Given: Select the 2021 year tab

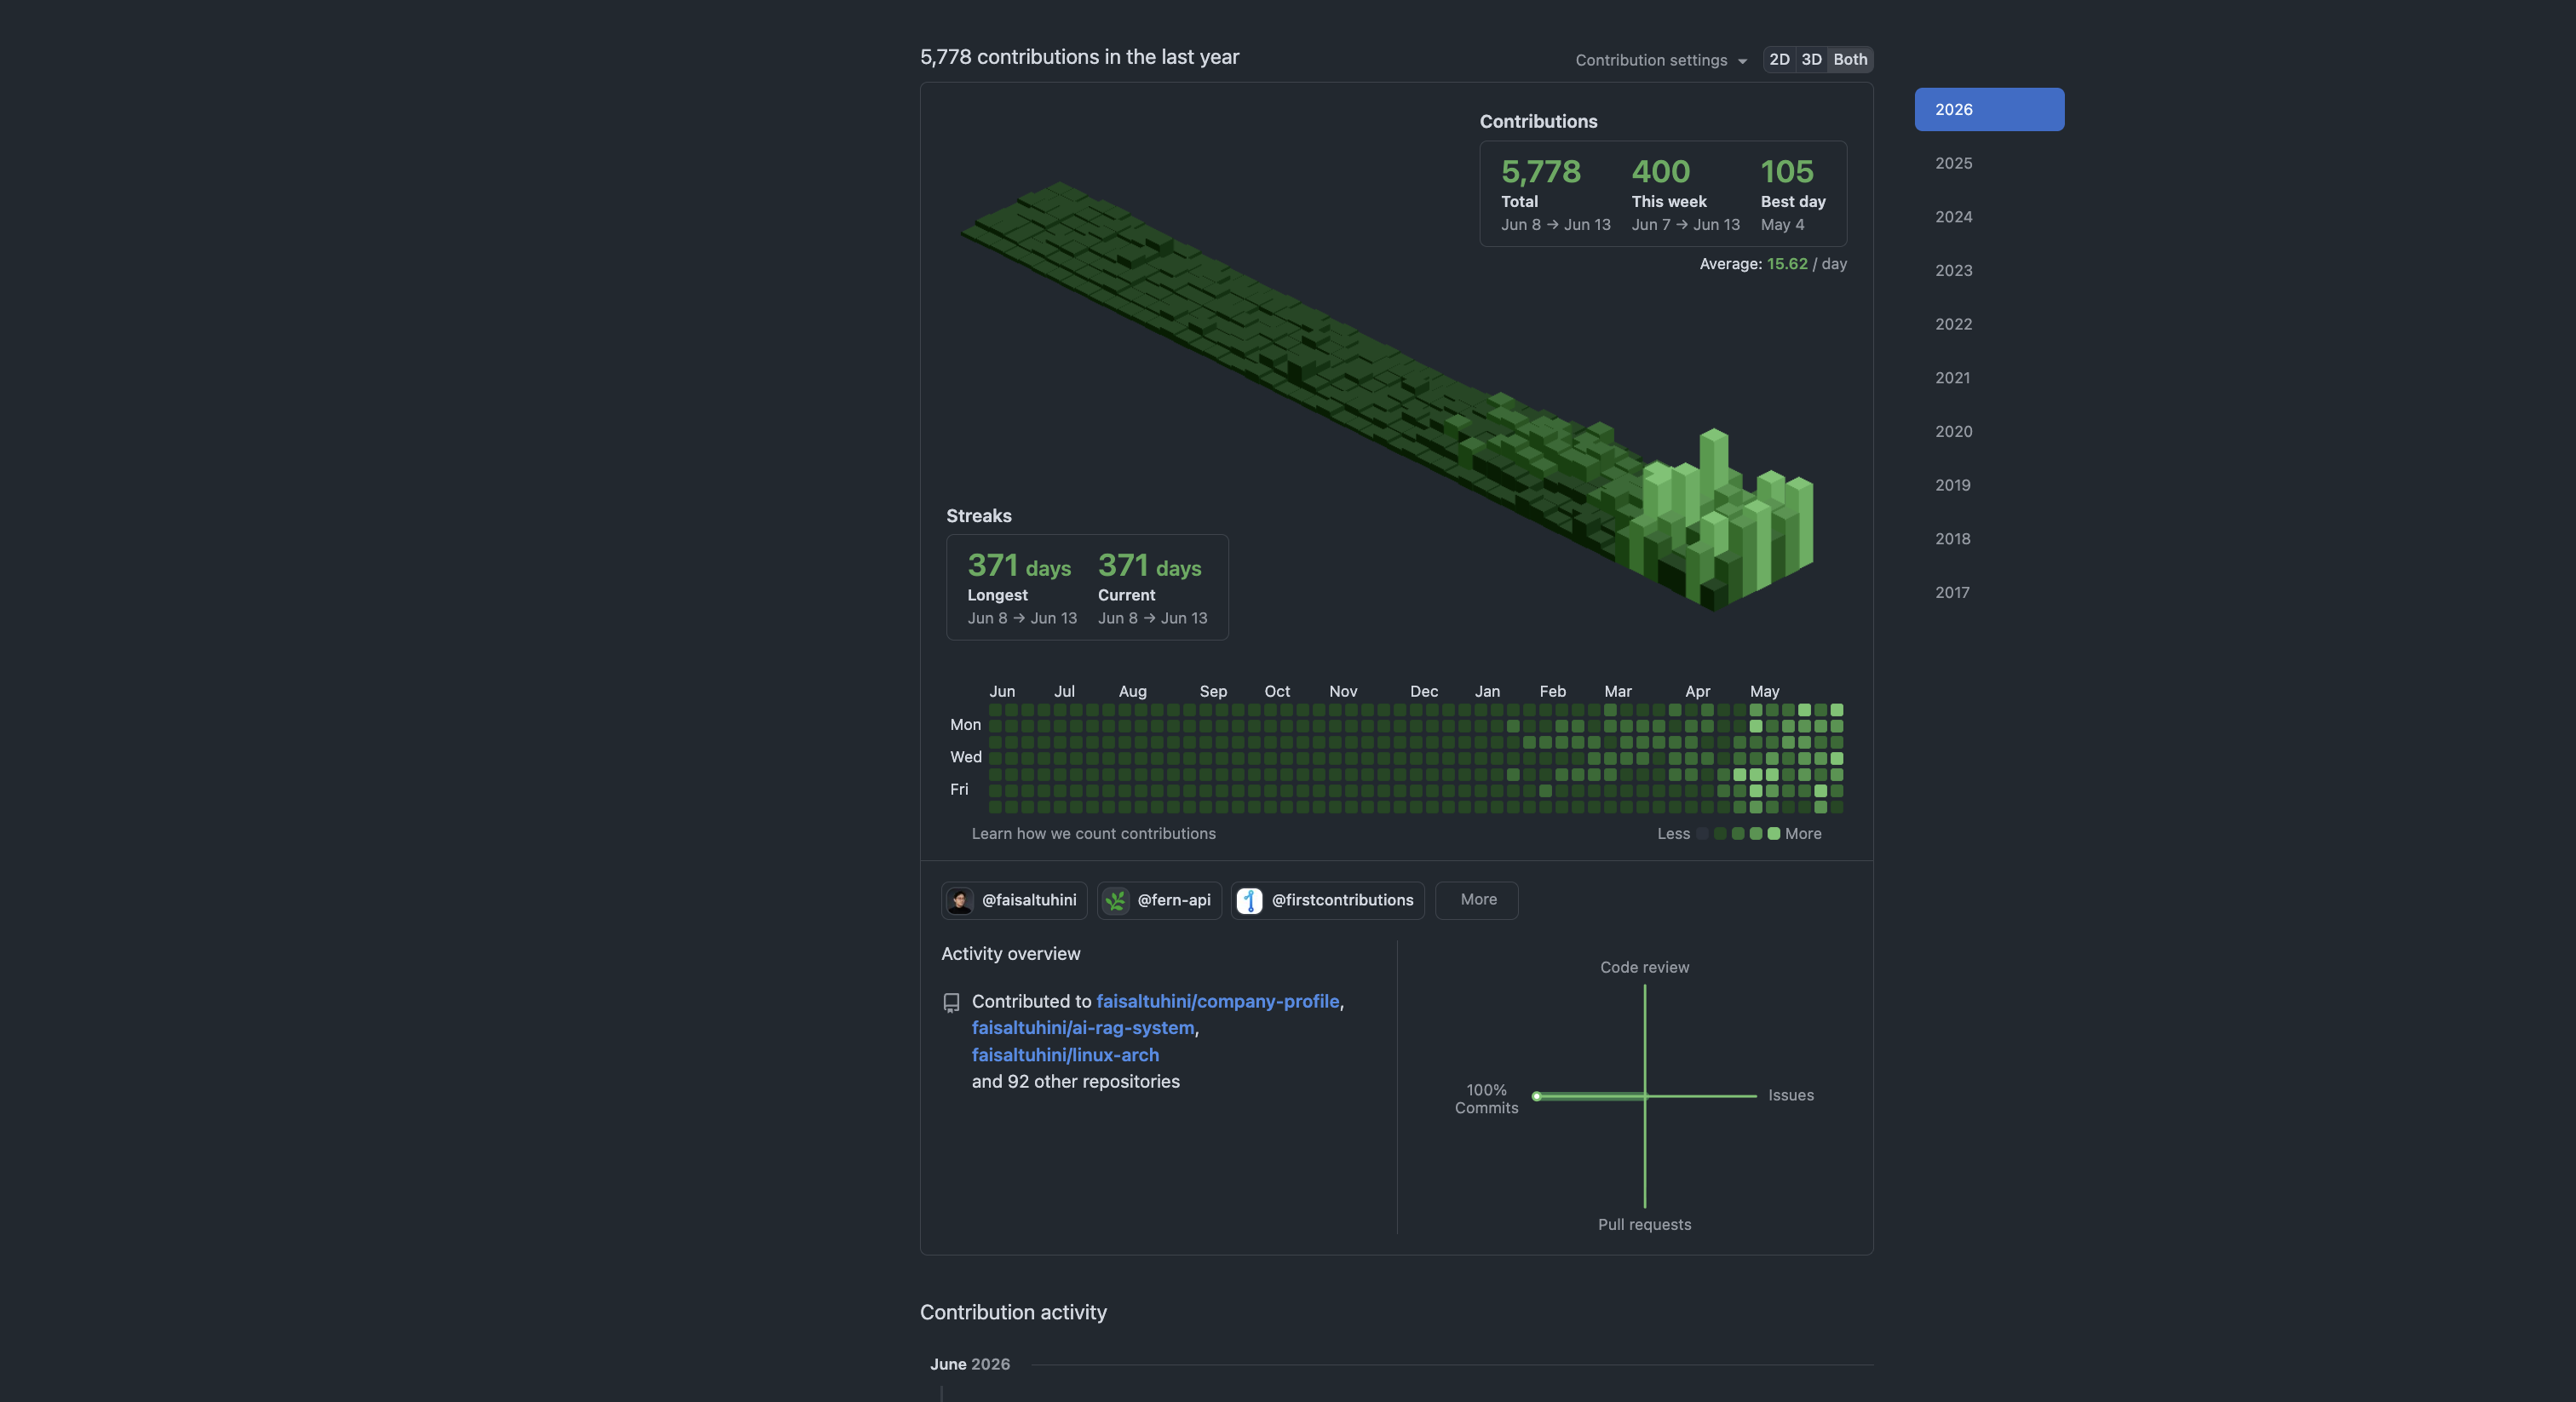Looking at the screenshot, I should click(1989, 377).
